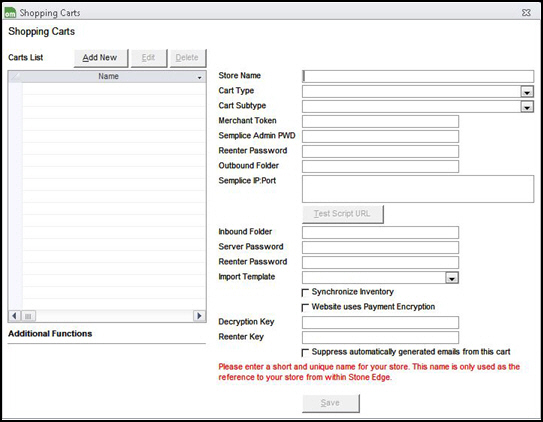Click the Add New button
The height and width of the screenshot is (422, 543).
click(101, 58)
